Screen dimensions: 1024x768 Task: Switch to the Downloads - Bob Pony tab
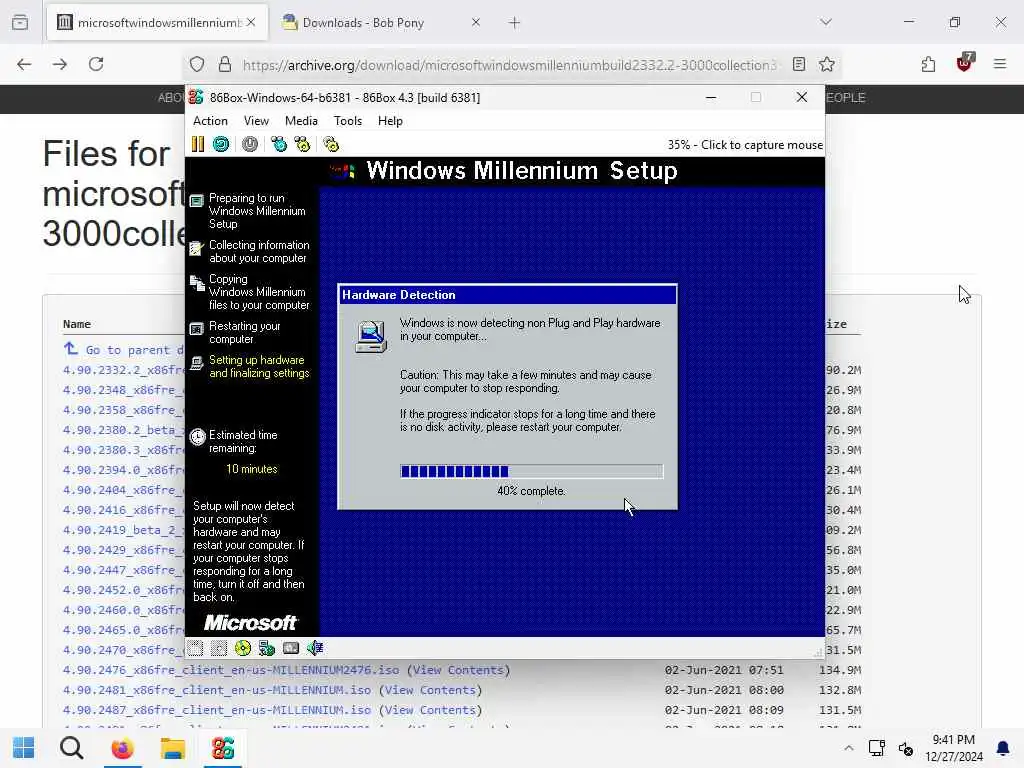[382, 23]
